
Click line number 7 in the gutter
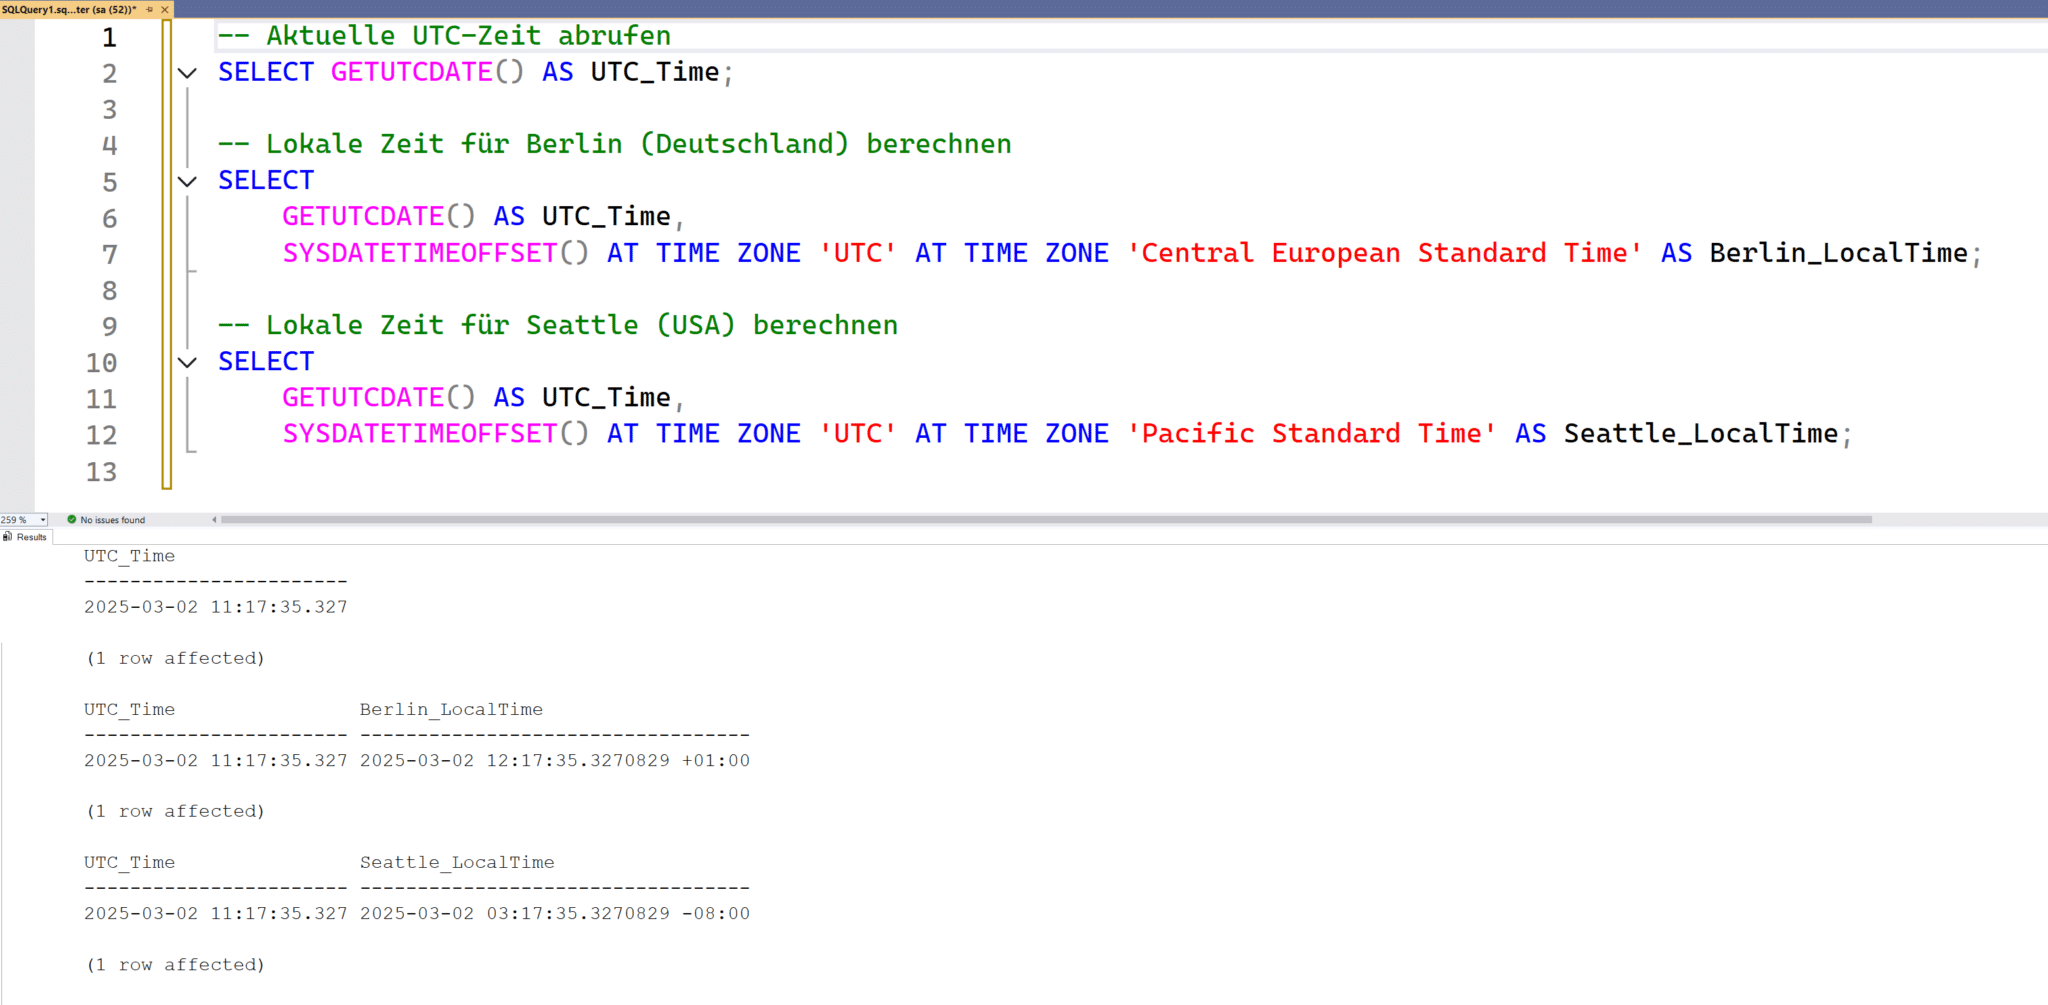(x=109, y=255)
